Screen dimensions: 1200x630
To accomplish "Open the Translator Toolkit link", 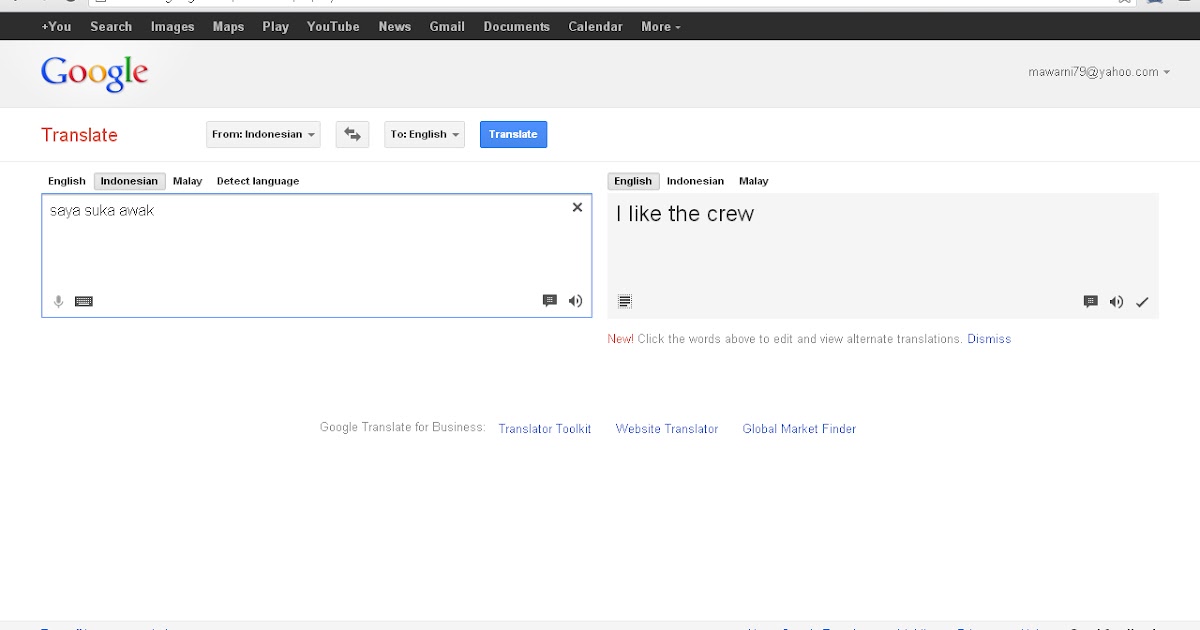I will [545, 429].
